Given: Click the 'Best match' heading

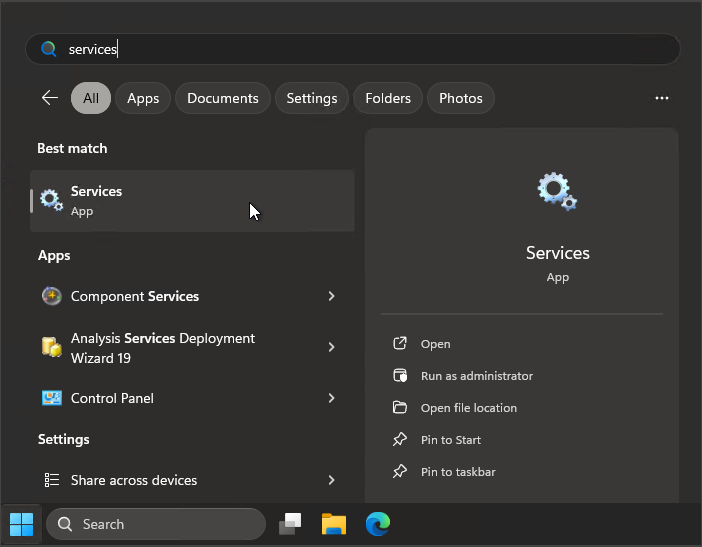Looking at the screenshot, I should (x=72, y=148).
